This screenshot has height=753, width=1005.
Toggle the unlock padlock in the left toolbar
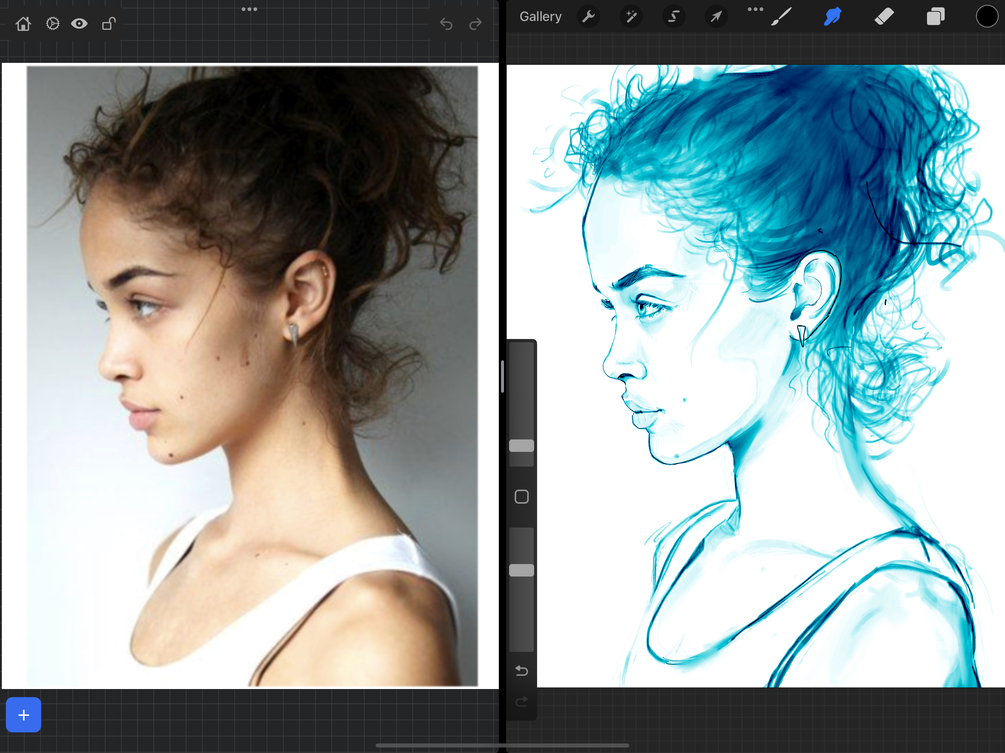click(107, 23)
